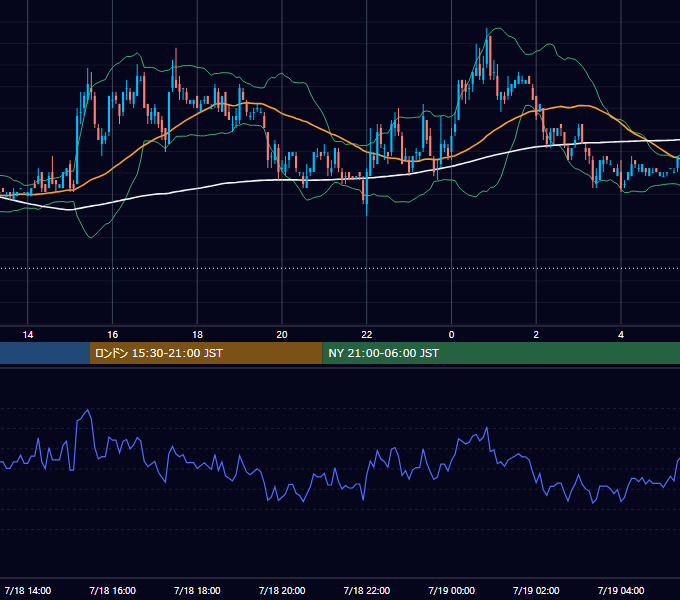680x600 pixels.
Task: Click the 7/18 20:00 date label
Action: click(x=282, y=590)
